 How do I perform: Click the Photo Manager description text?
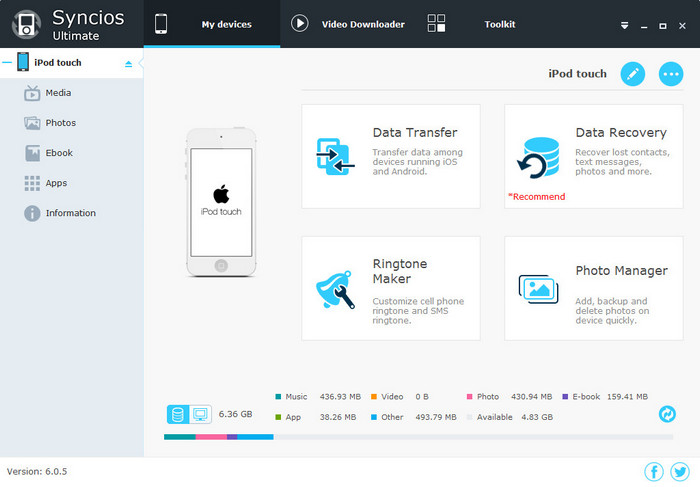coord(612,311)
